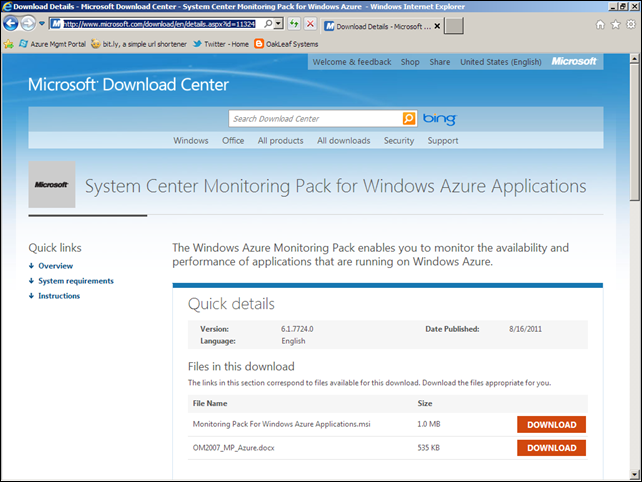
Task: Click the United States (English) link
Action: [x=499, y=62]
